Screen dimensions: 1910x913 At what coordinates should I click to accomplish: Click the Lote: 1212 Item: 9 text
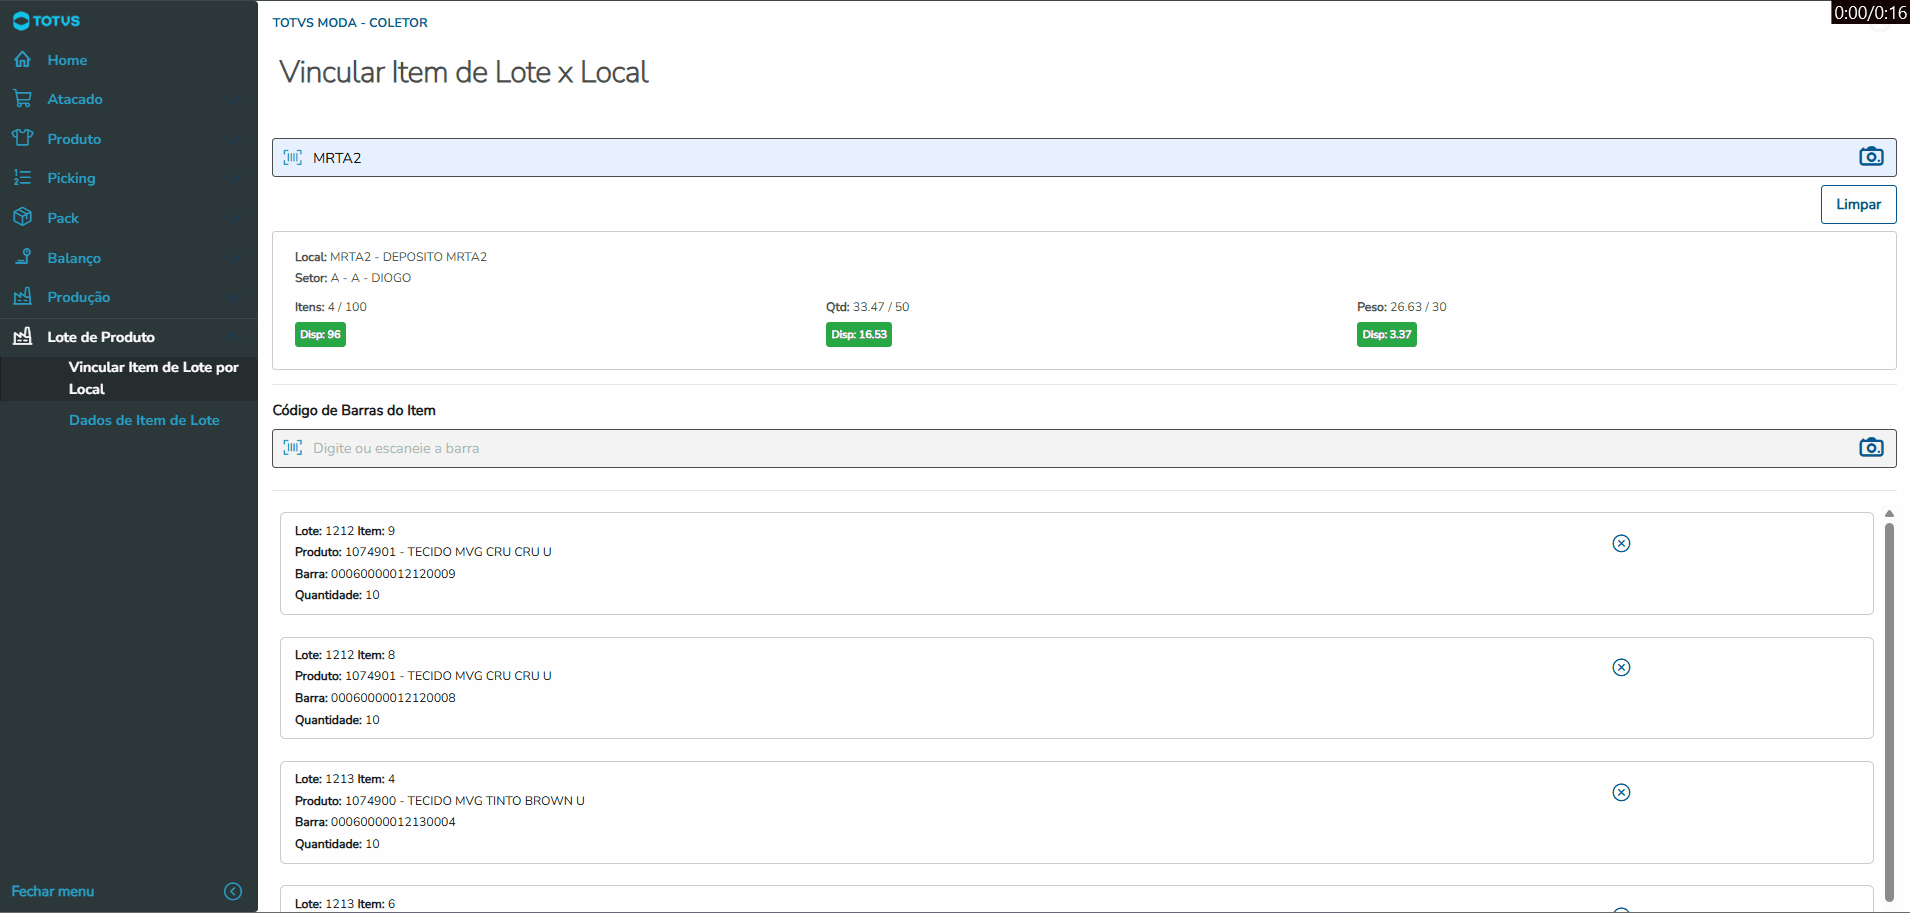point(345,531)
